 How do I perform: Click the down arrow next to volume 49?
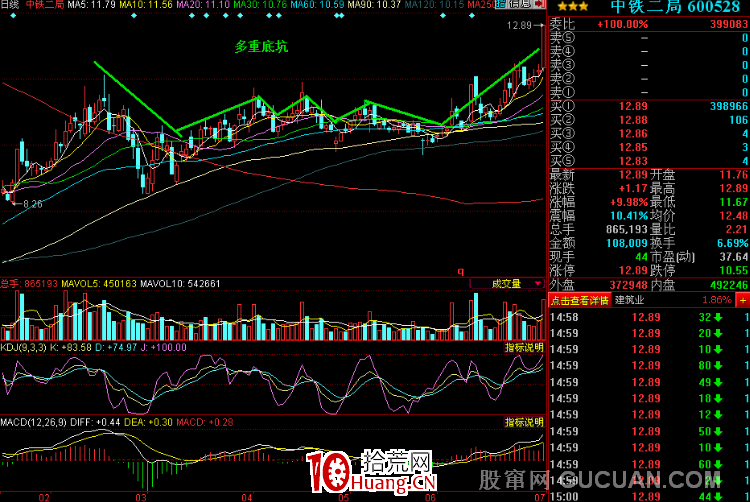point(718,382)
